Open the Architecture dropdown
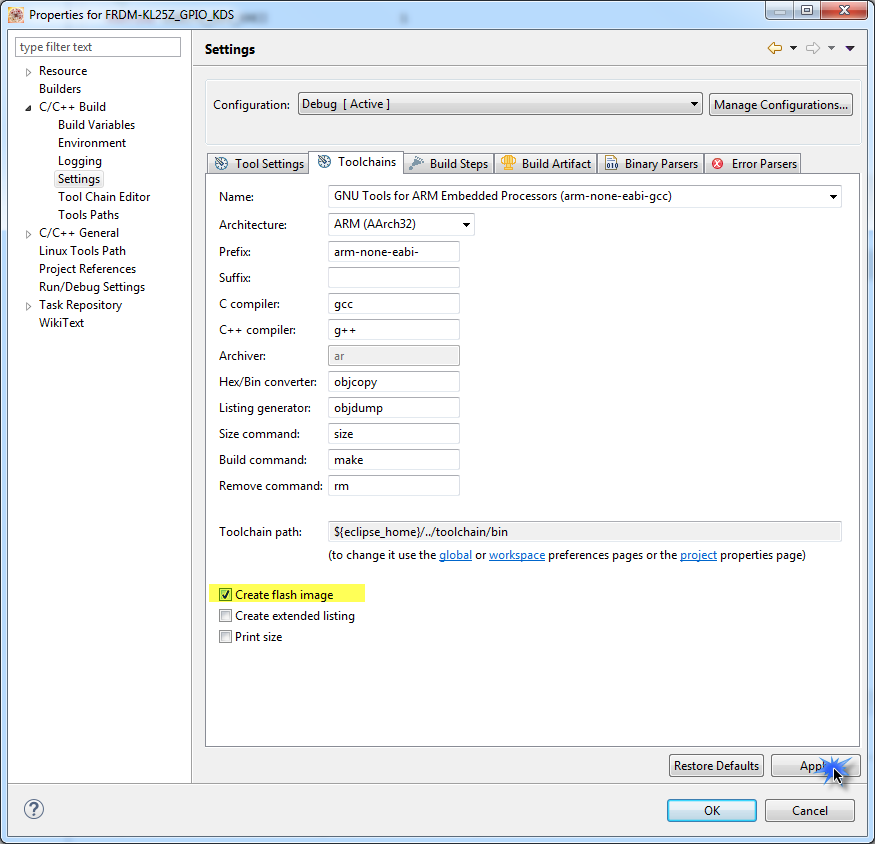Image resolution: width=875 pixels, height=844 pixels. 401,224
